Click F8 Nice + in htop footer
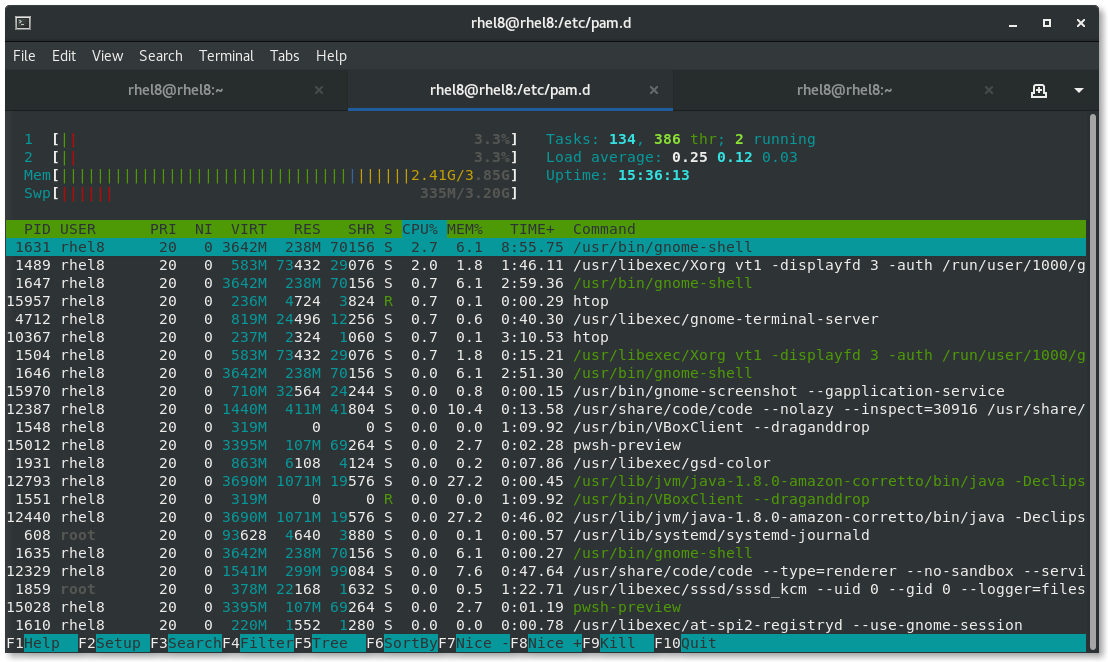 (546, 643)
